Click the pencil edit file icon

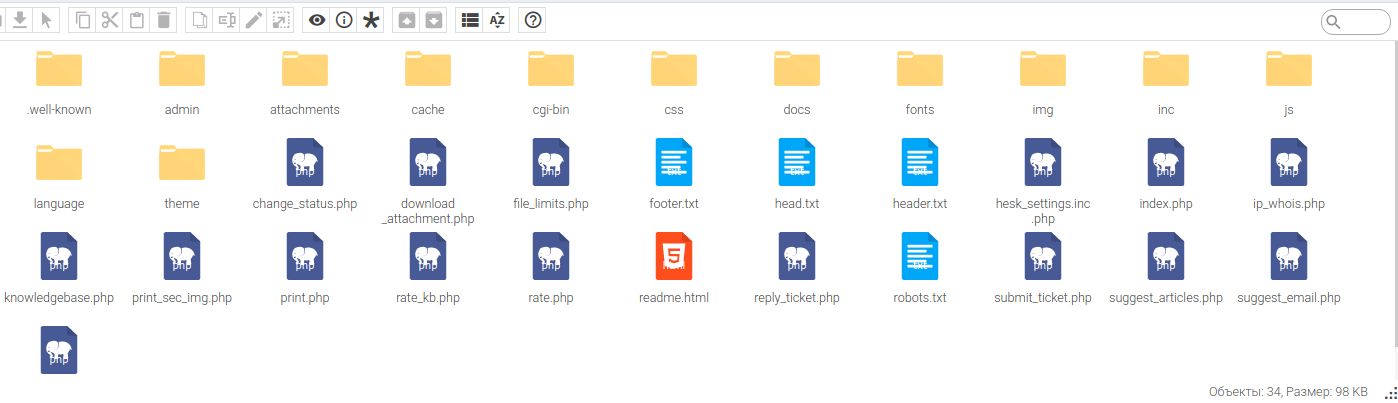coord(254,20)
